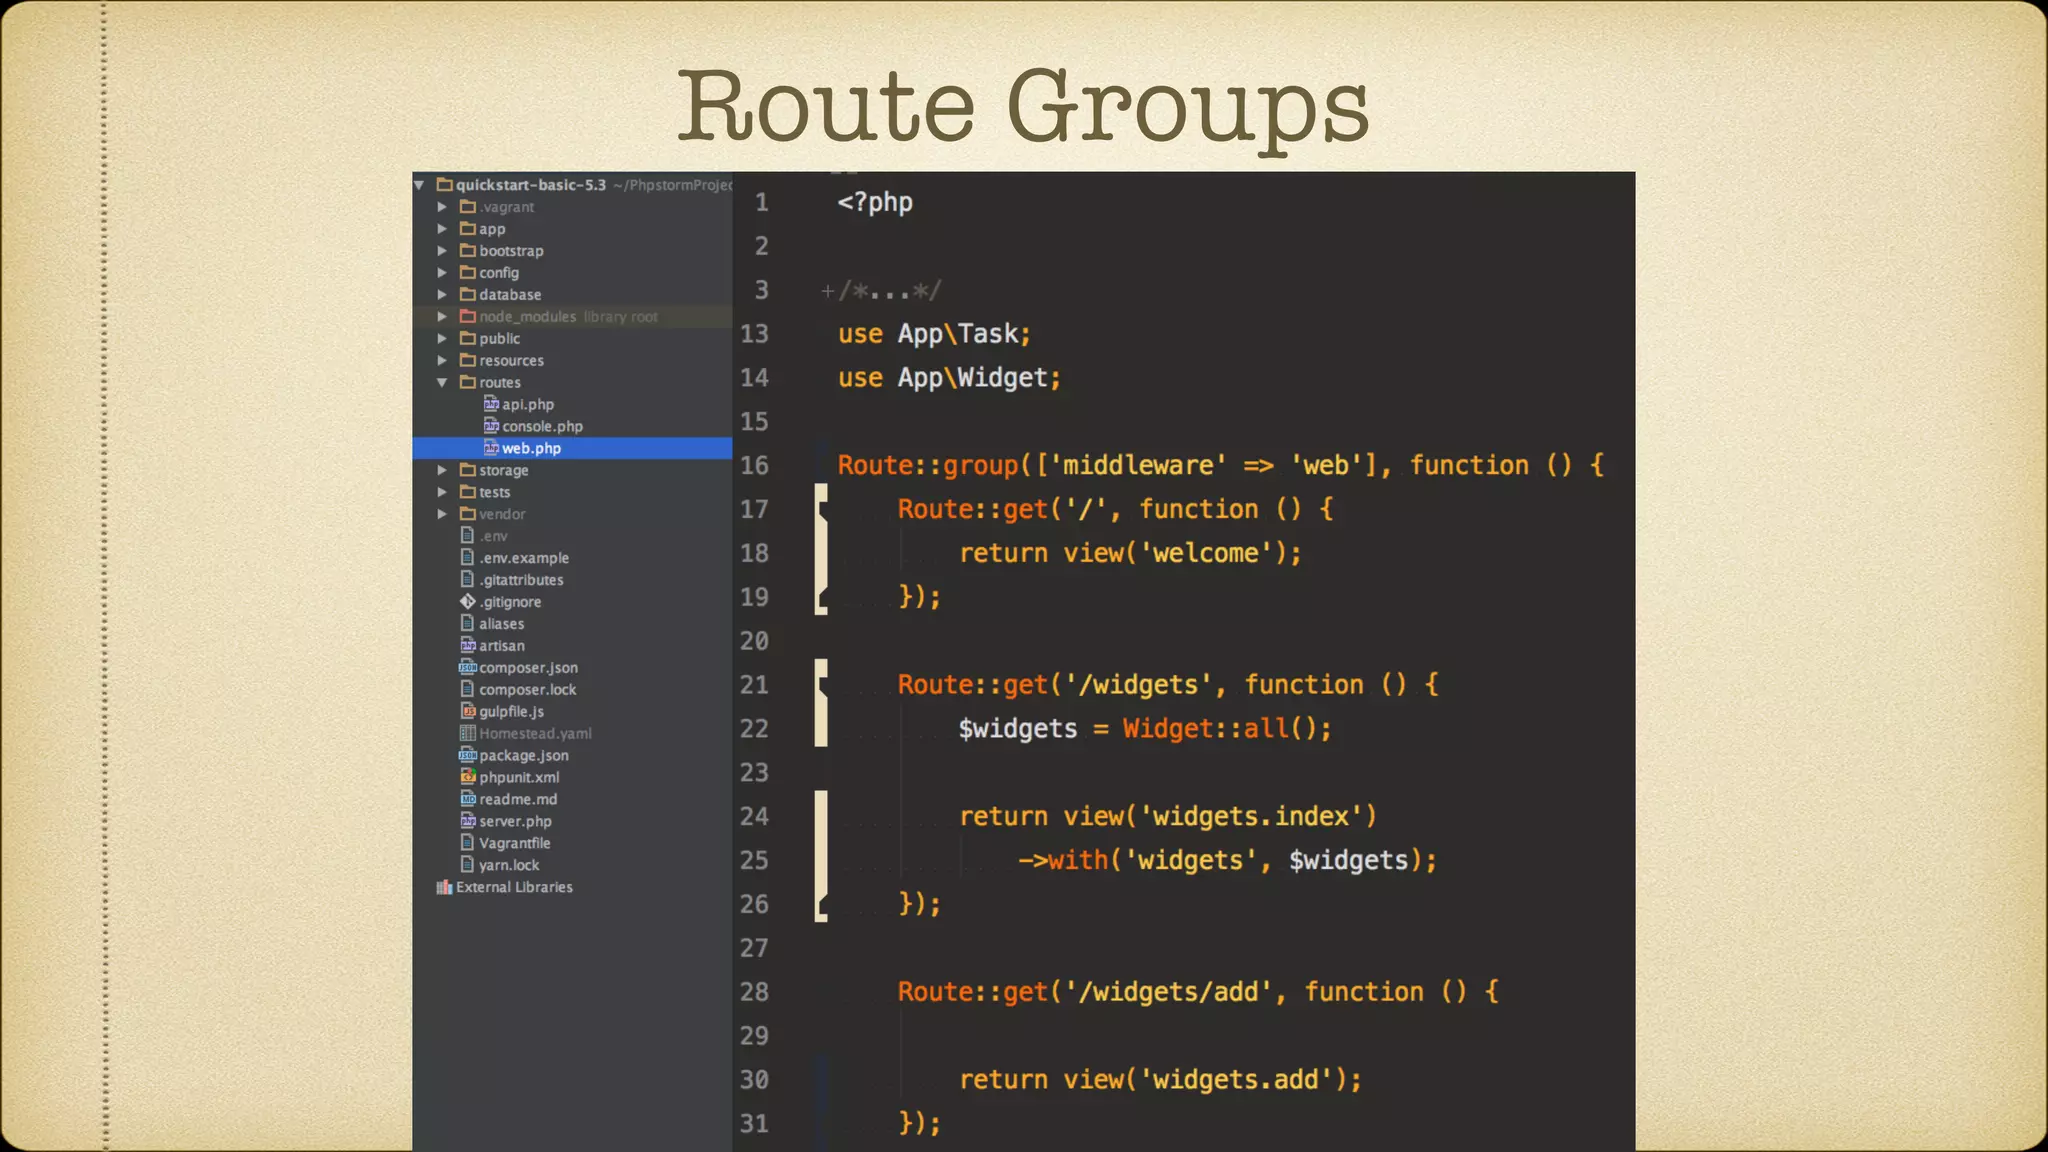Select the api.php file name in tree
2048x1152 pixels.
click(528, 405)
